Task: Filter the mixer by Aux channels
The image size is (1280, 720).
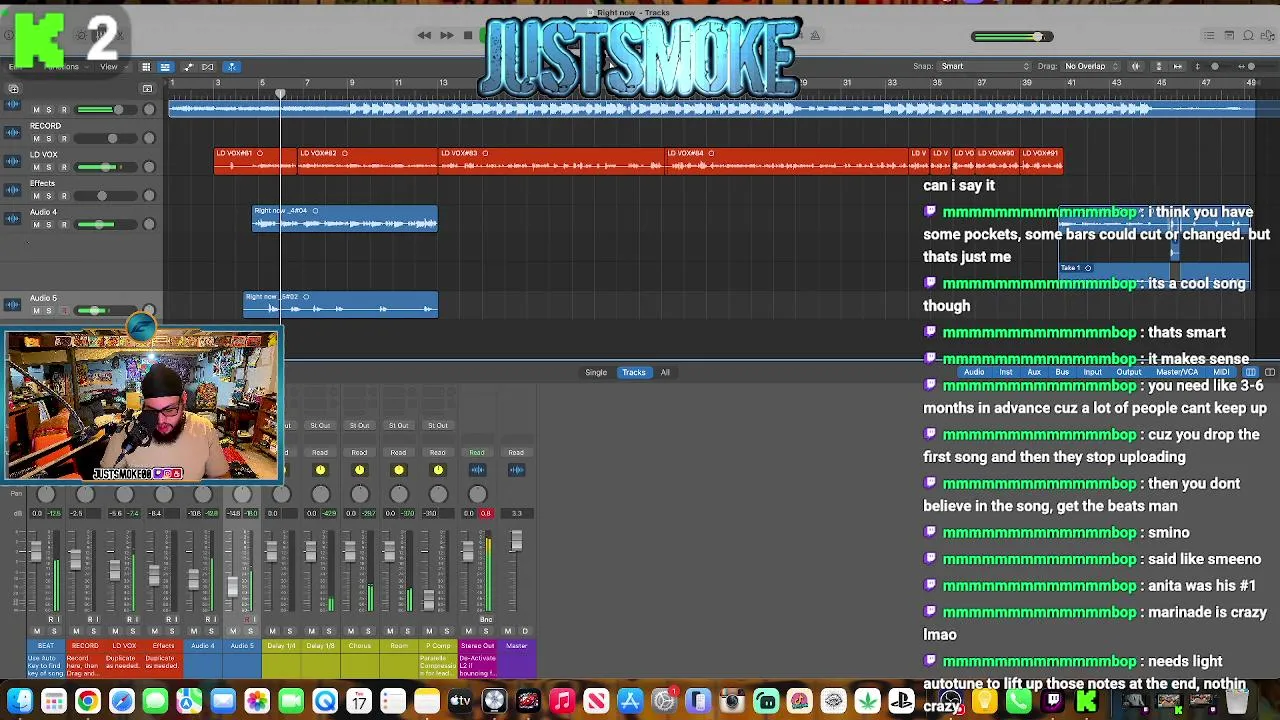Action: coord(1034,372)
